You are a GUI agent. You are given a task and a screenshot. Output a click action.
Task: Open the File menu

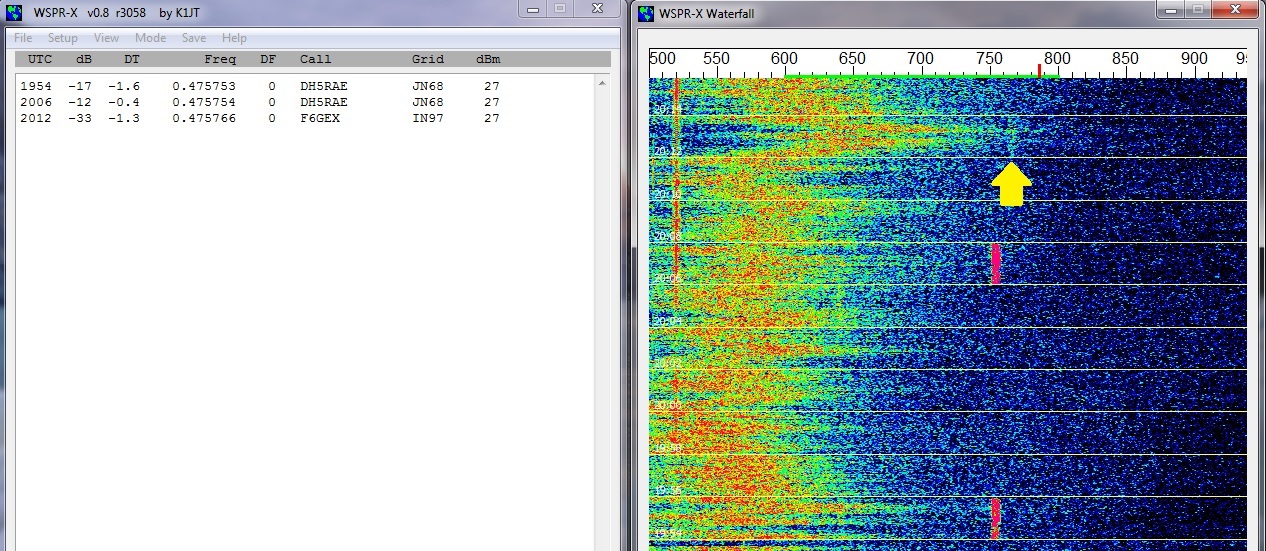click(23, 38)
